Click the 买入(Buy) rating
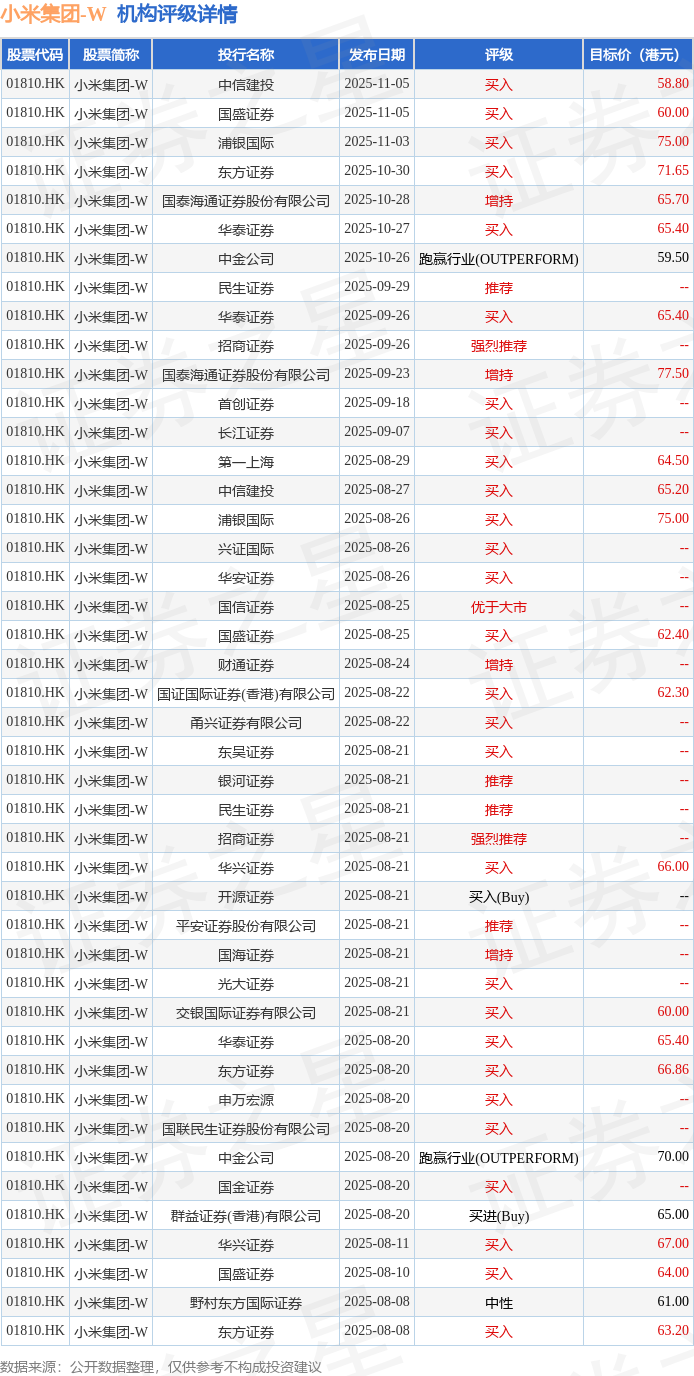This screenshot has width=694, height=1376. click(499, 896)
